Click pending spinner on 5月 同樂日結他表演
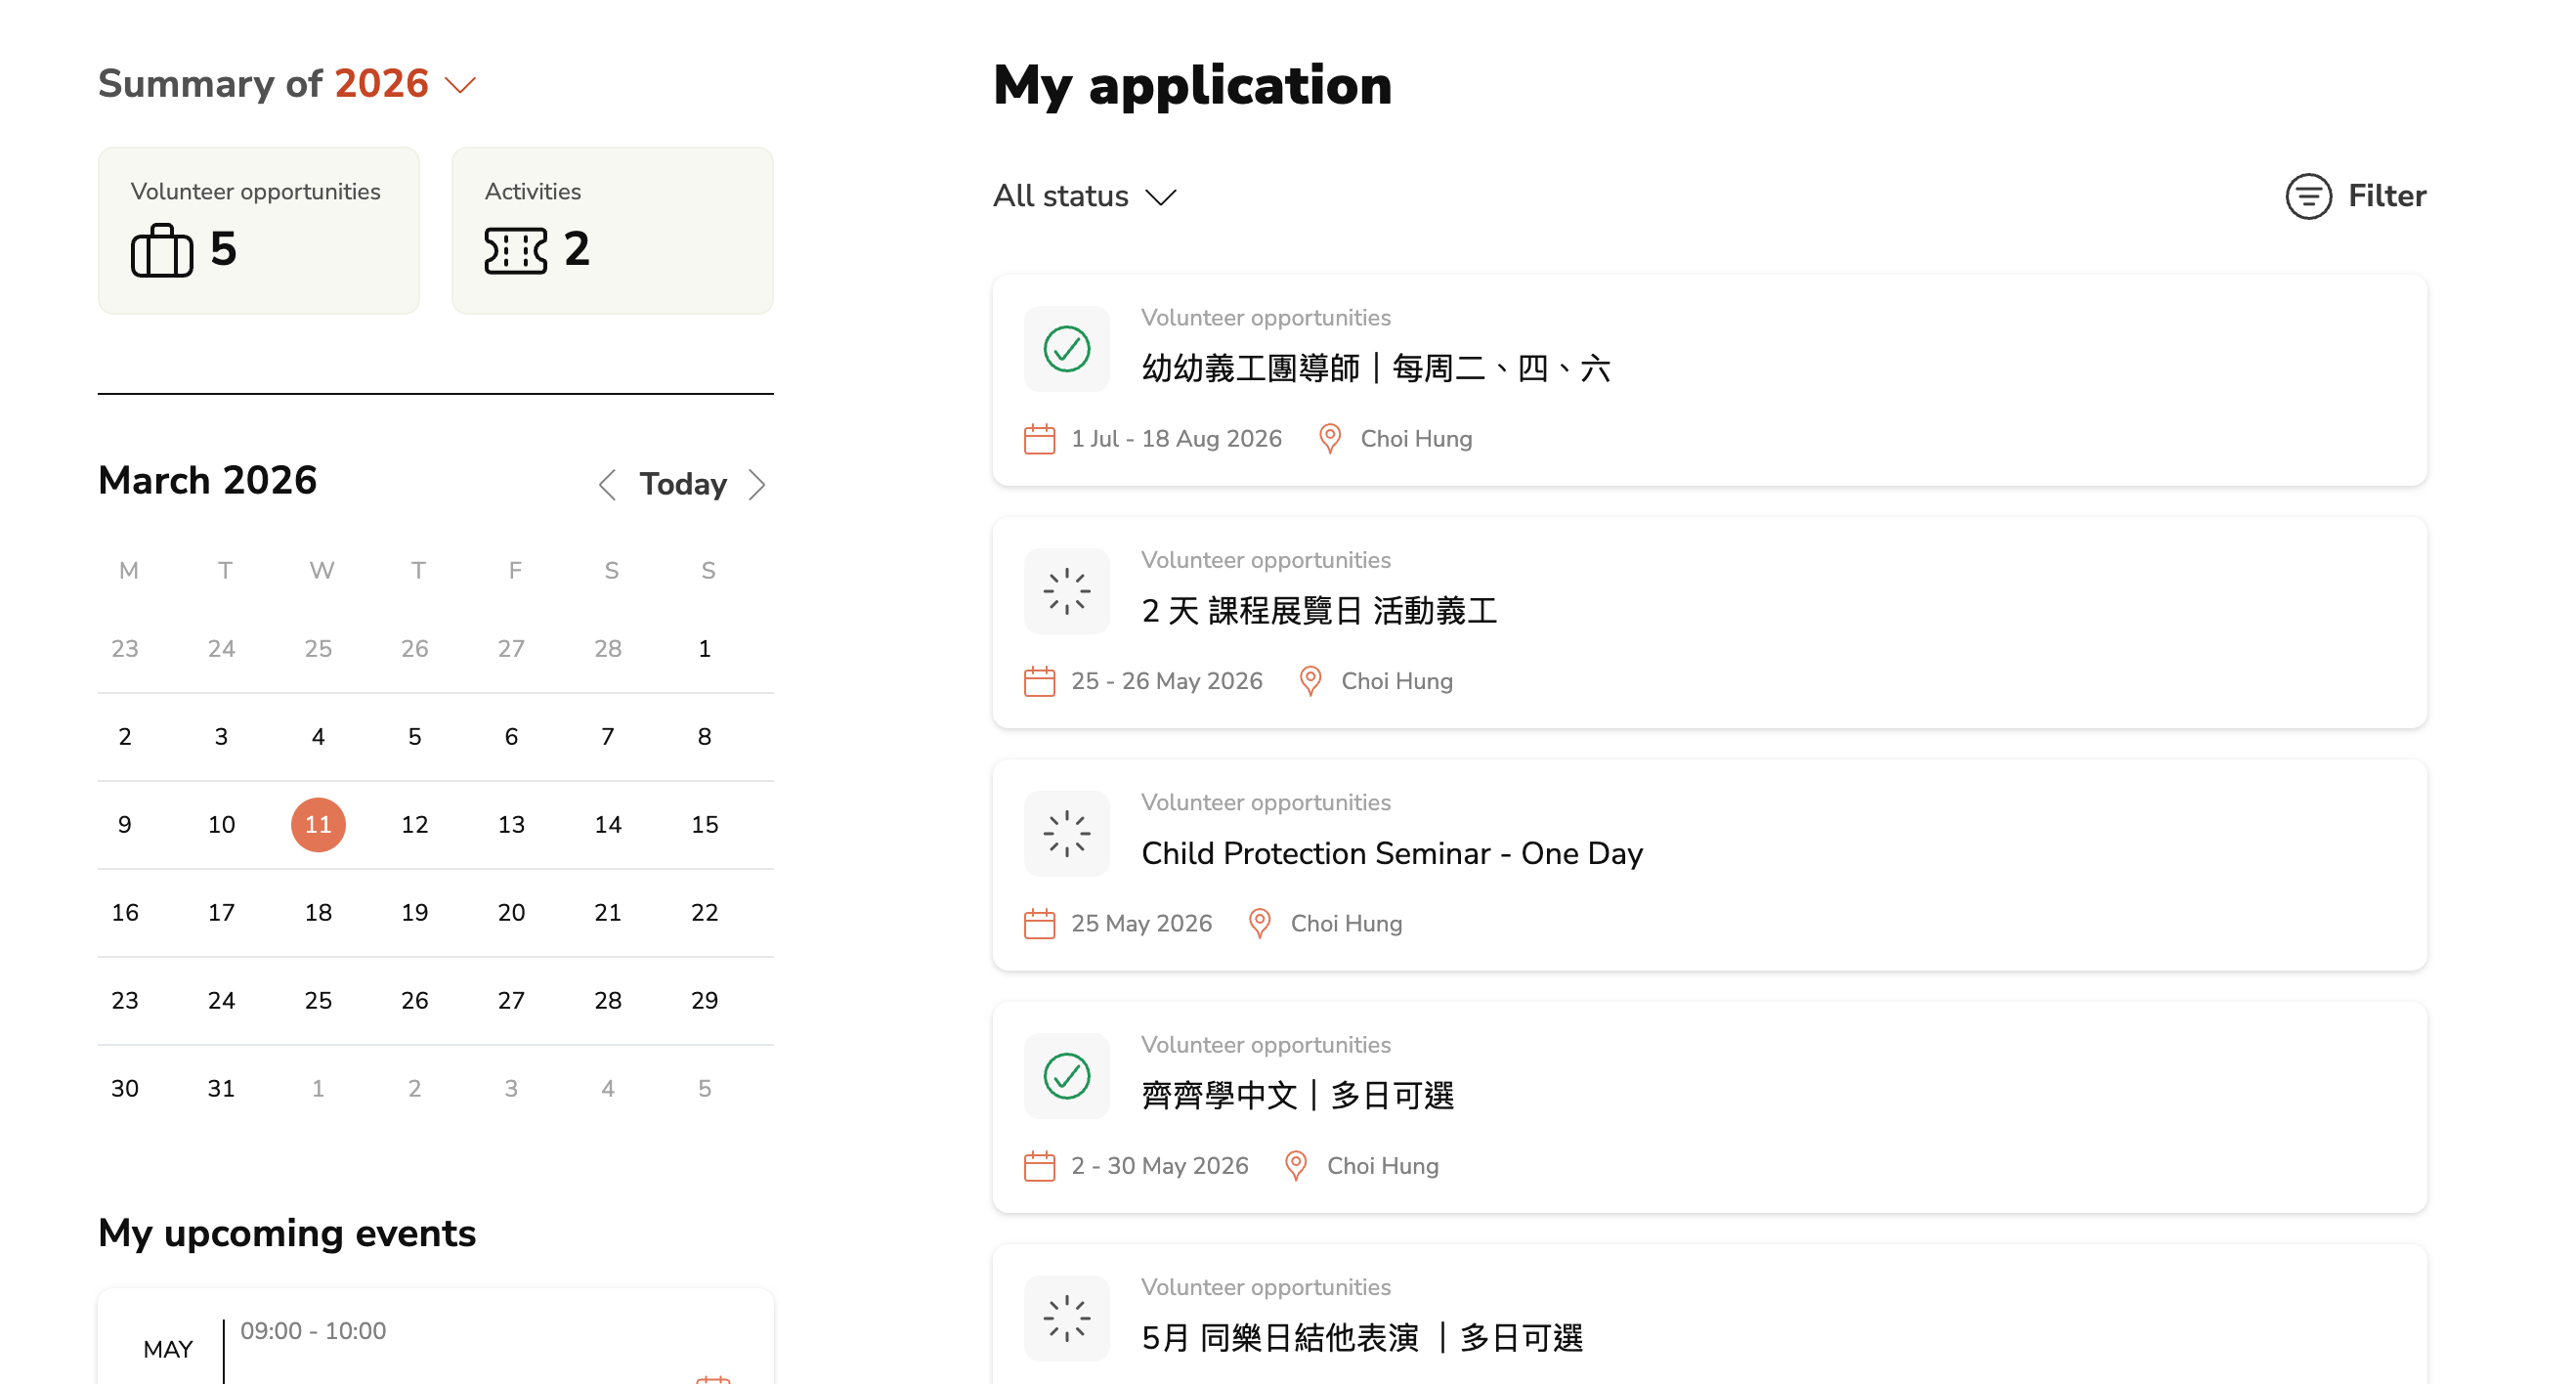The height and width of the screenshot is (1384, 2576). 1066,1318
